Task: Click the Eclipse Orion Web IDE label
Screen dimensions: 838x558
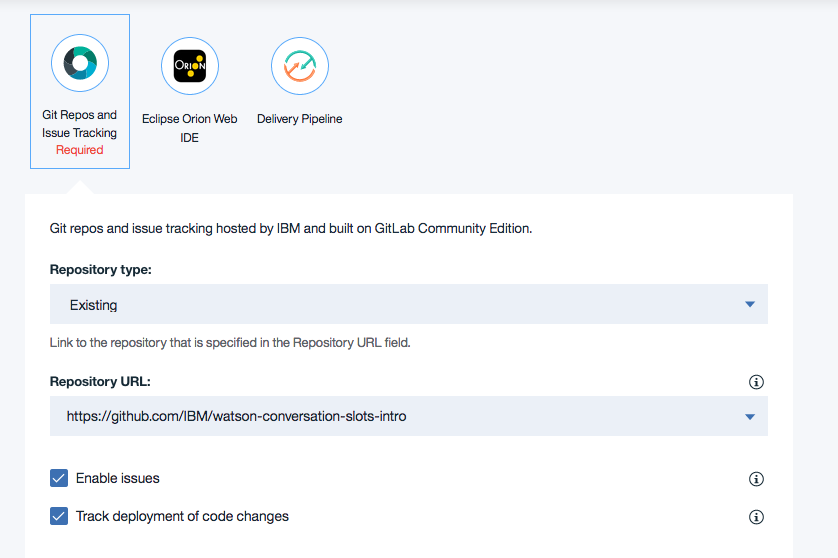Action: [190, 128]
